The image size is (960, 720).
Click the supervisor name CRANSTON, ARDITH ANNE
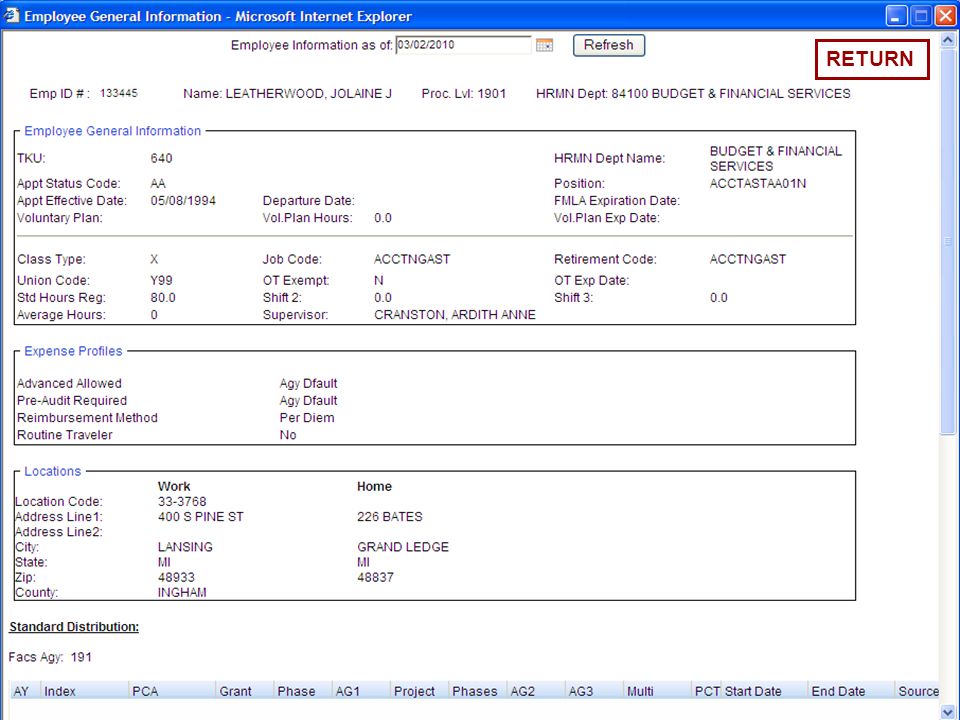(x=455, y=315)
